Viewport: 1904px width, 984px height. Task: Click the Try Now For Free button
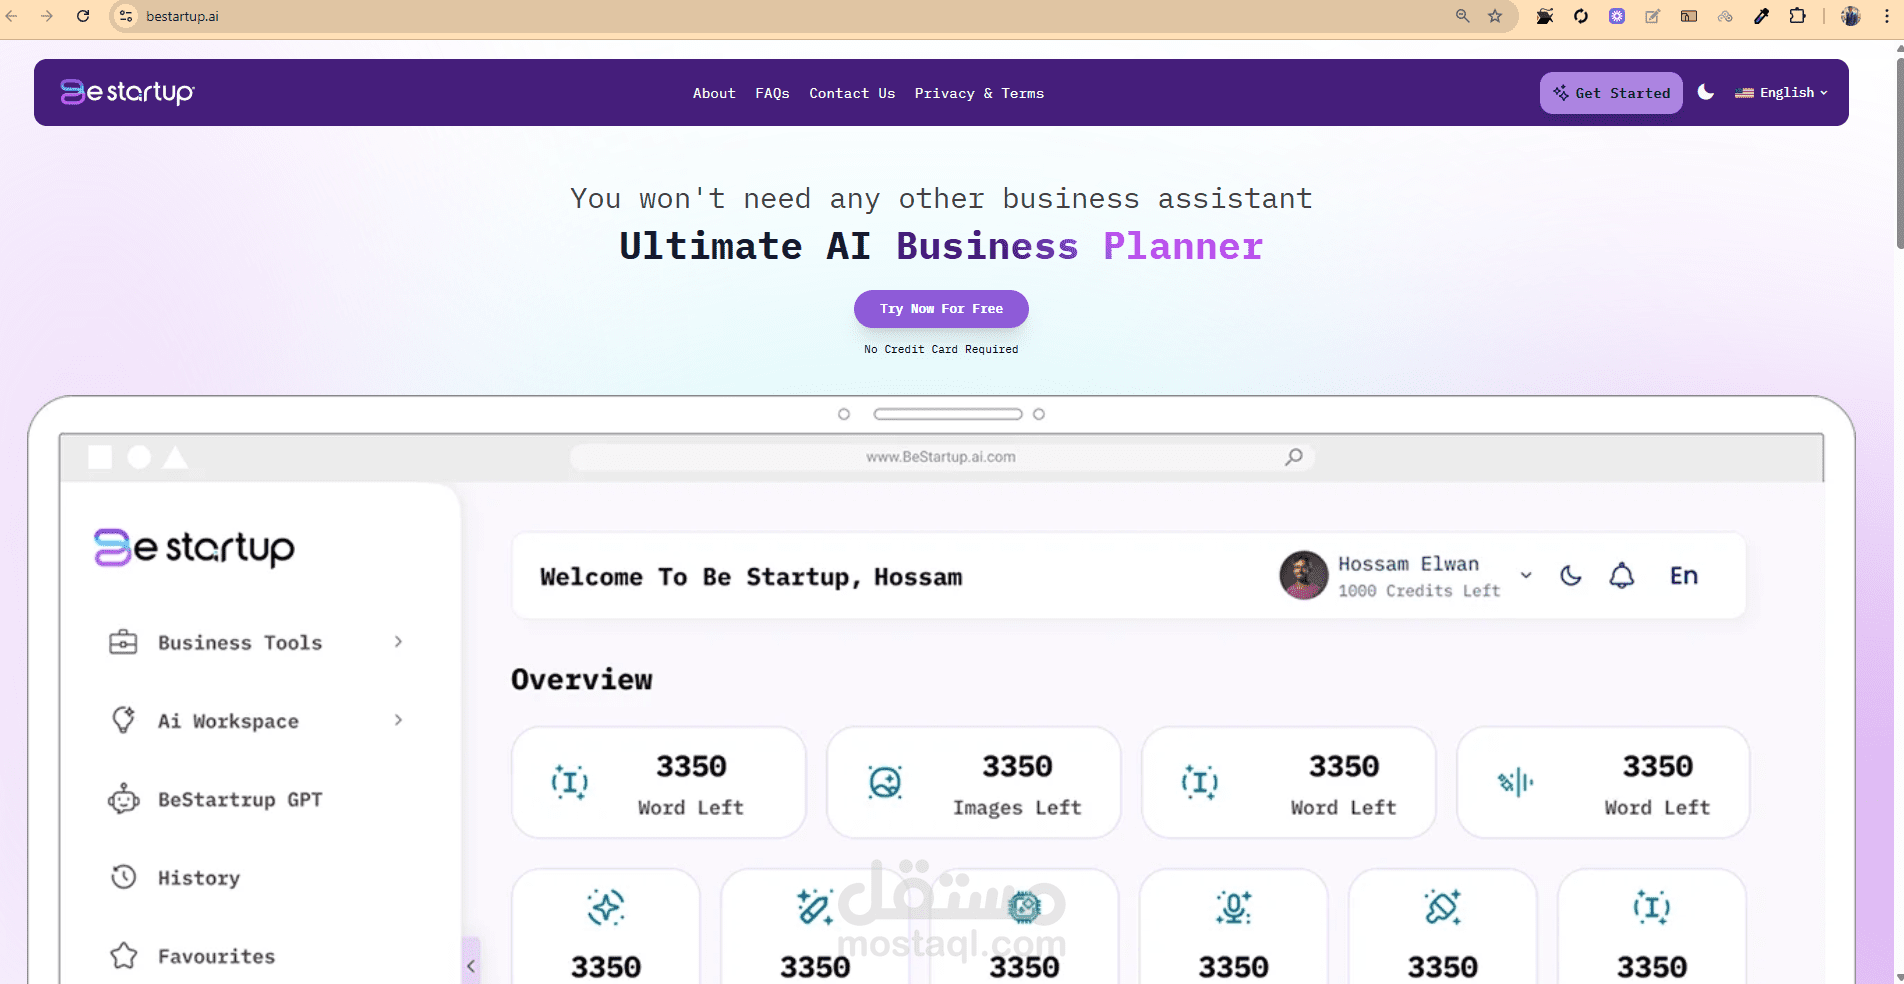tap(940, 308)
